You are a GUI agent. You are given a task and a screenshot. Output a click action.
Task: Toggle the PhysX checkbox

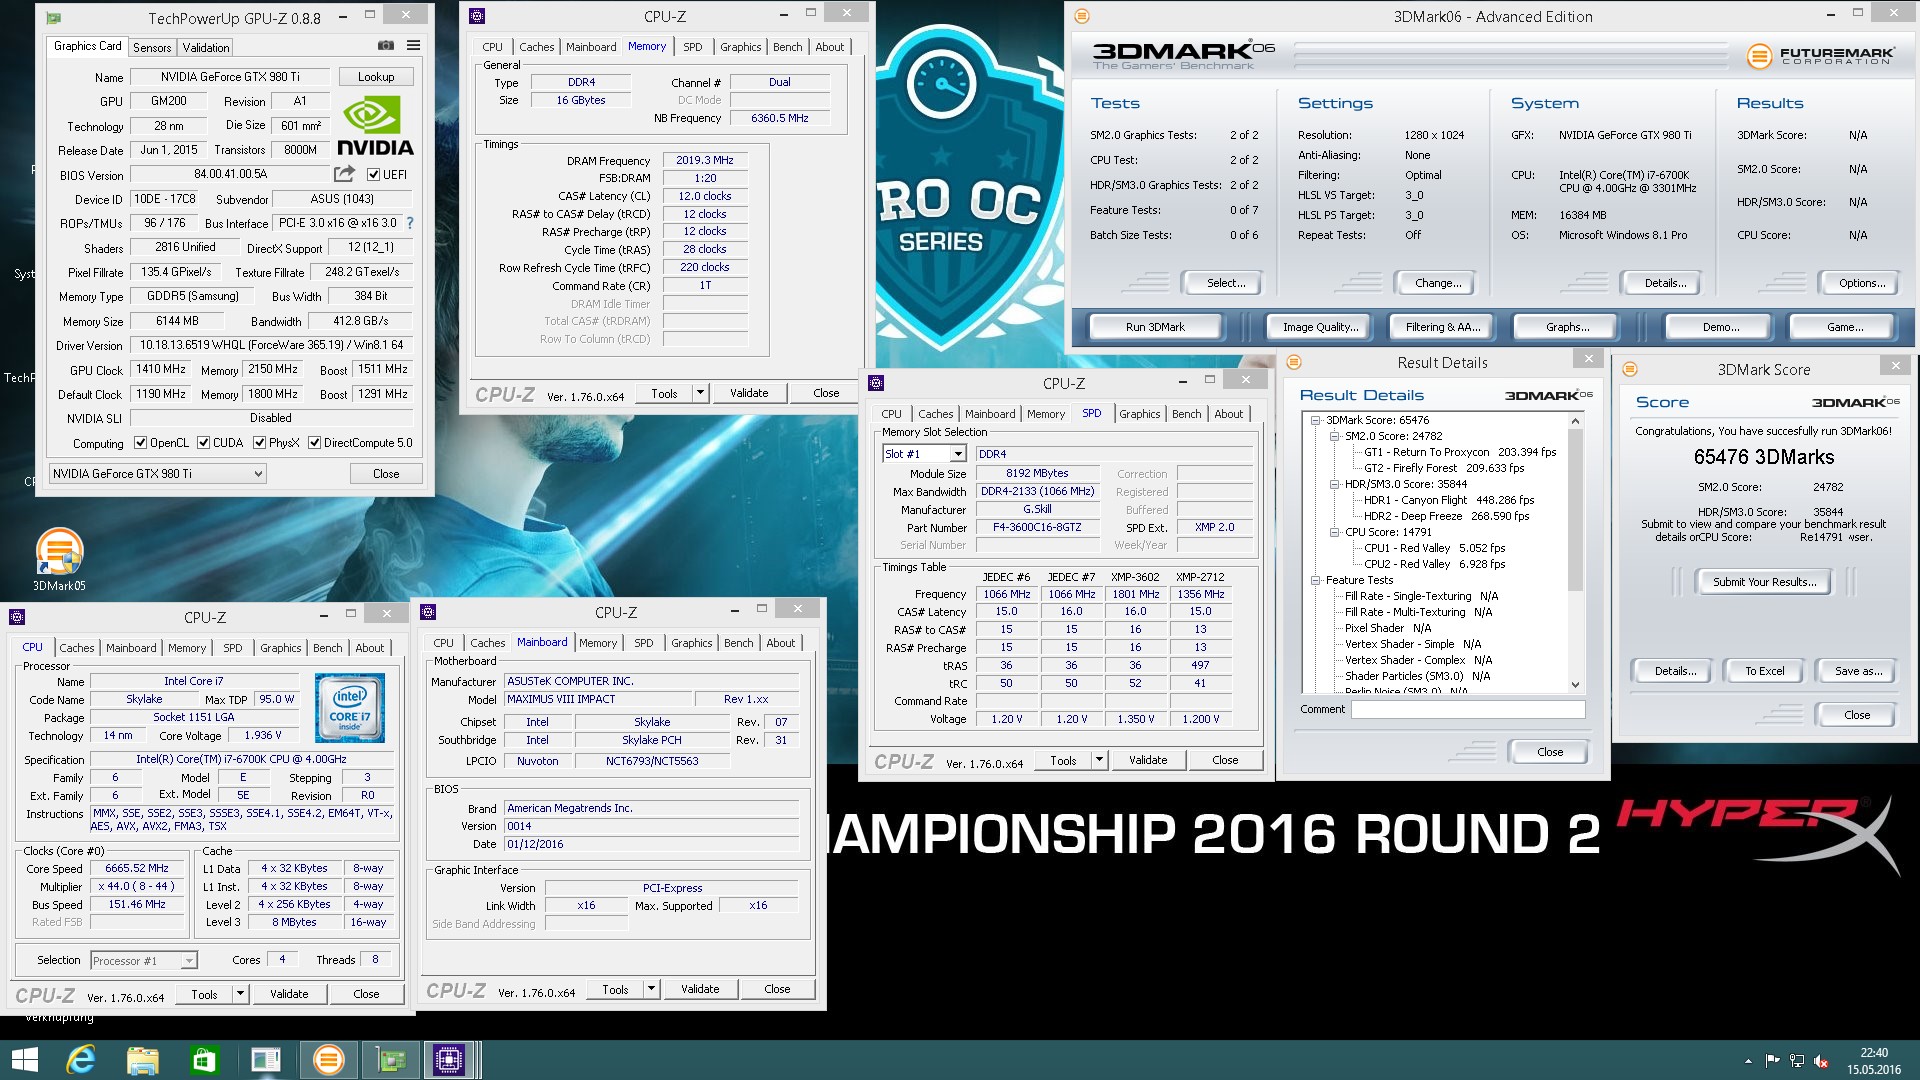260,442
